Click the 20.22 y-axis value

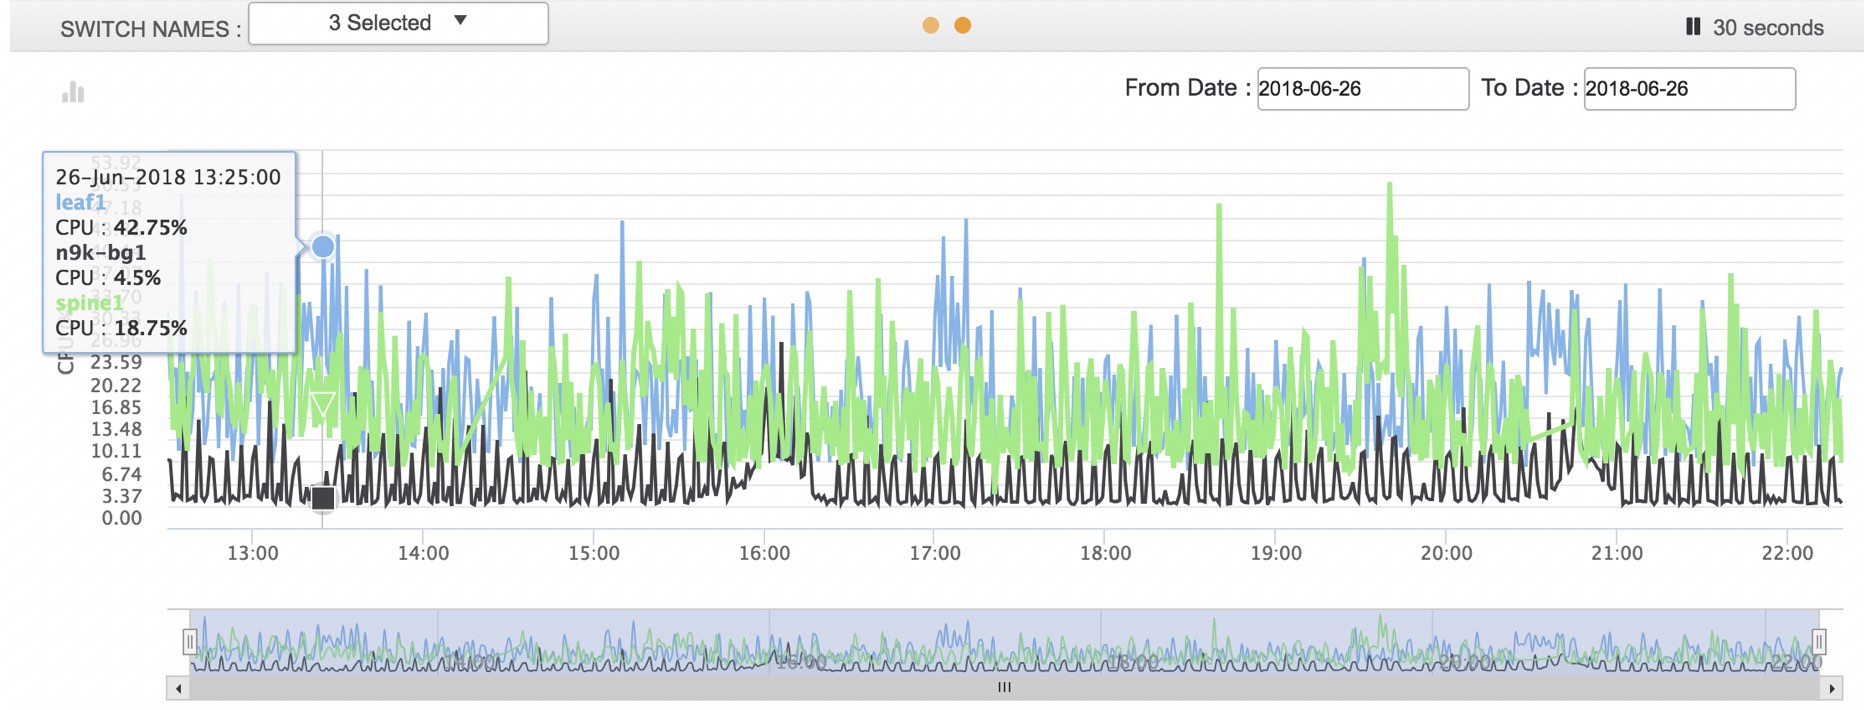[116, 385]
